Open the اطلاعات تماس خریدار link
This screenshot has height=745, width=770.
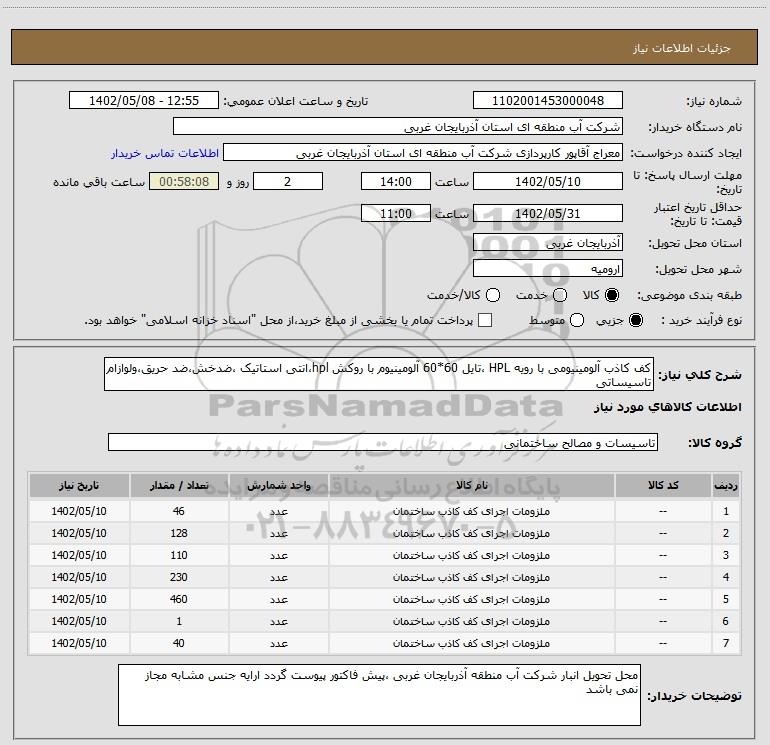[165, 153]
